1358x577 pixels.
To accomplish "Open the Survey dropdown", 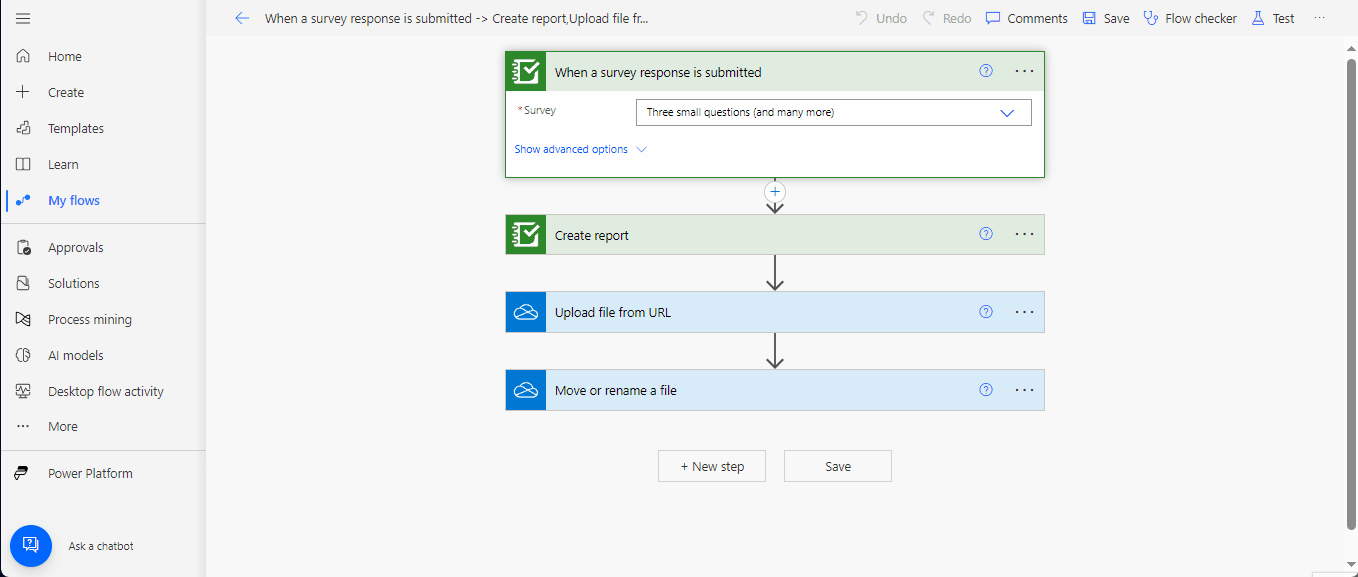I will click(1007, 112).
